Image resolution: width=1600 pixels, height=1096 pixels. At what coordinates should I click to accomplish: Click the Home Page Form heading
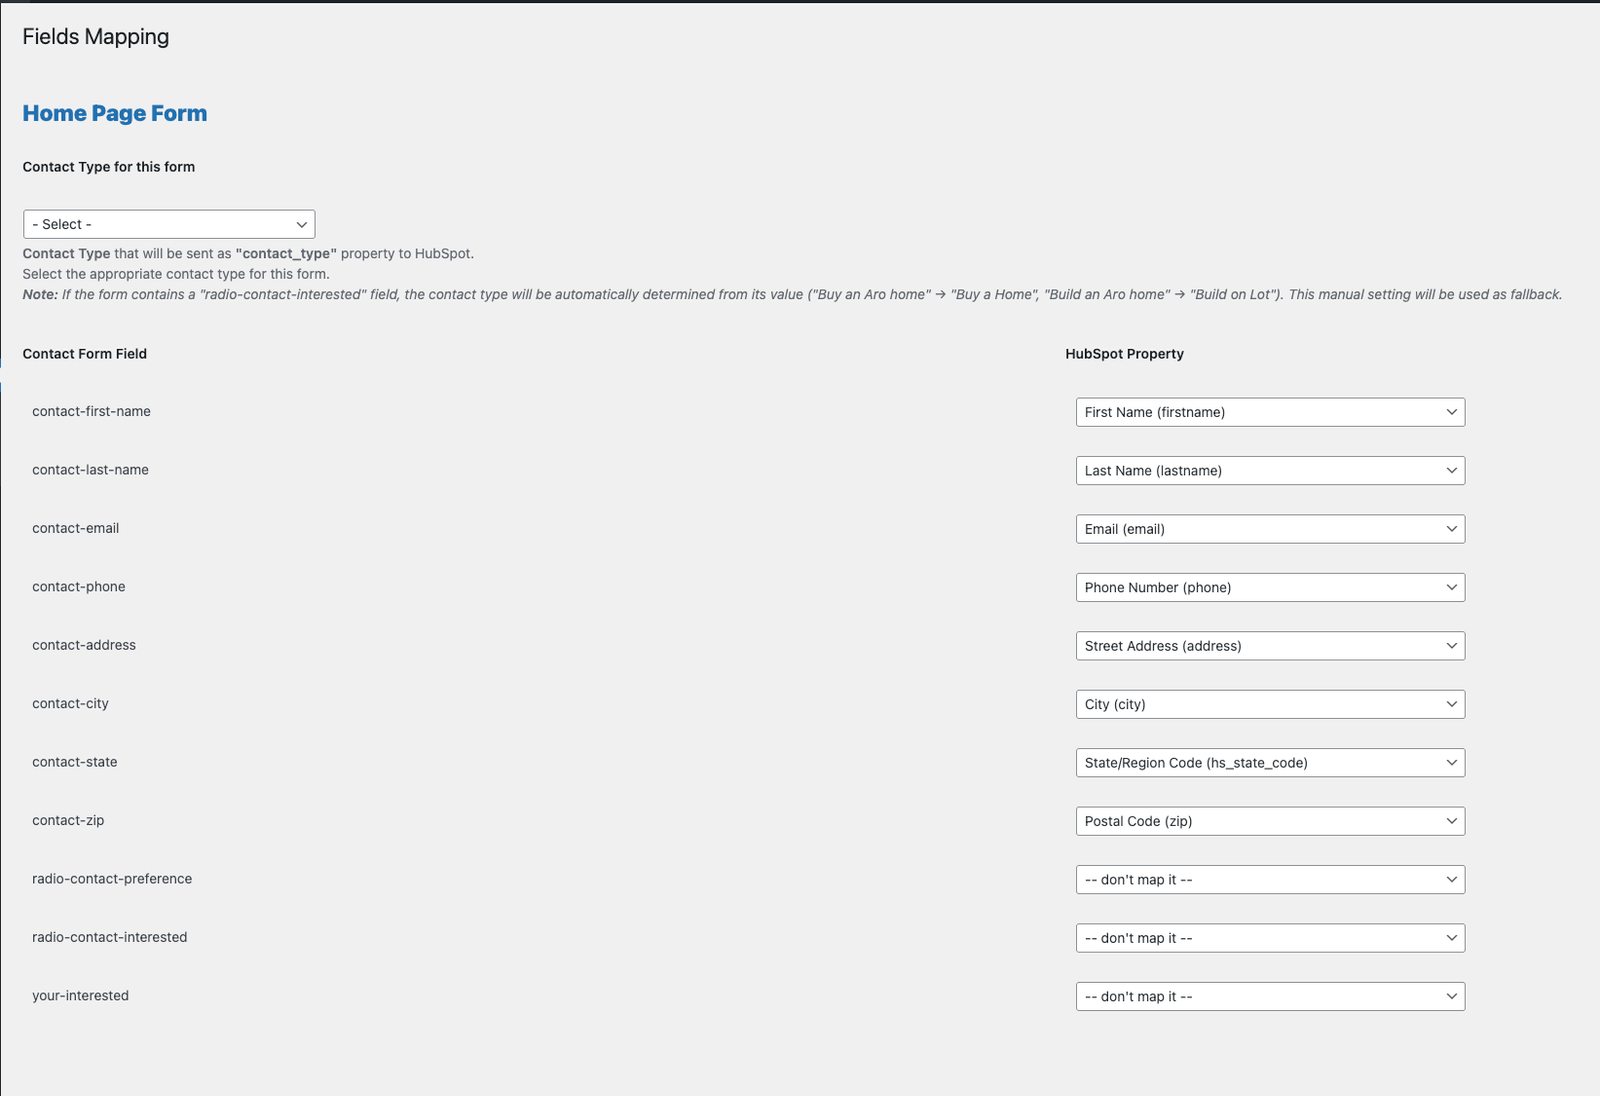115,114
